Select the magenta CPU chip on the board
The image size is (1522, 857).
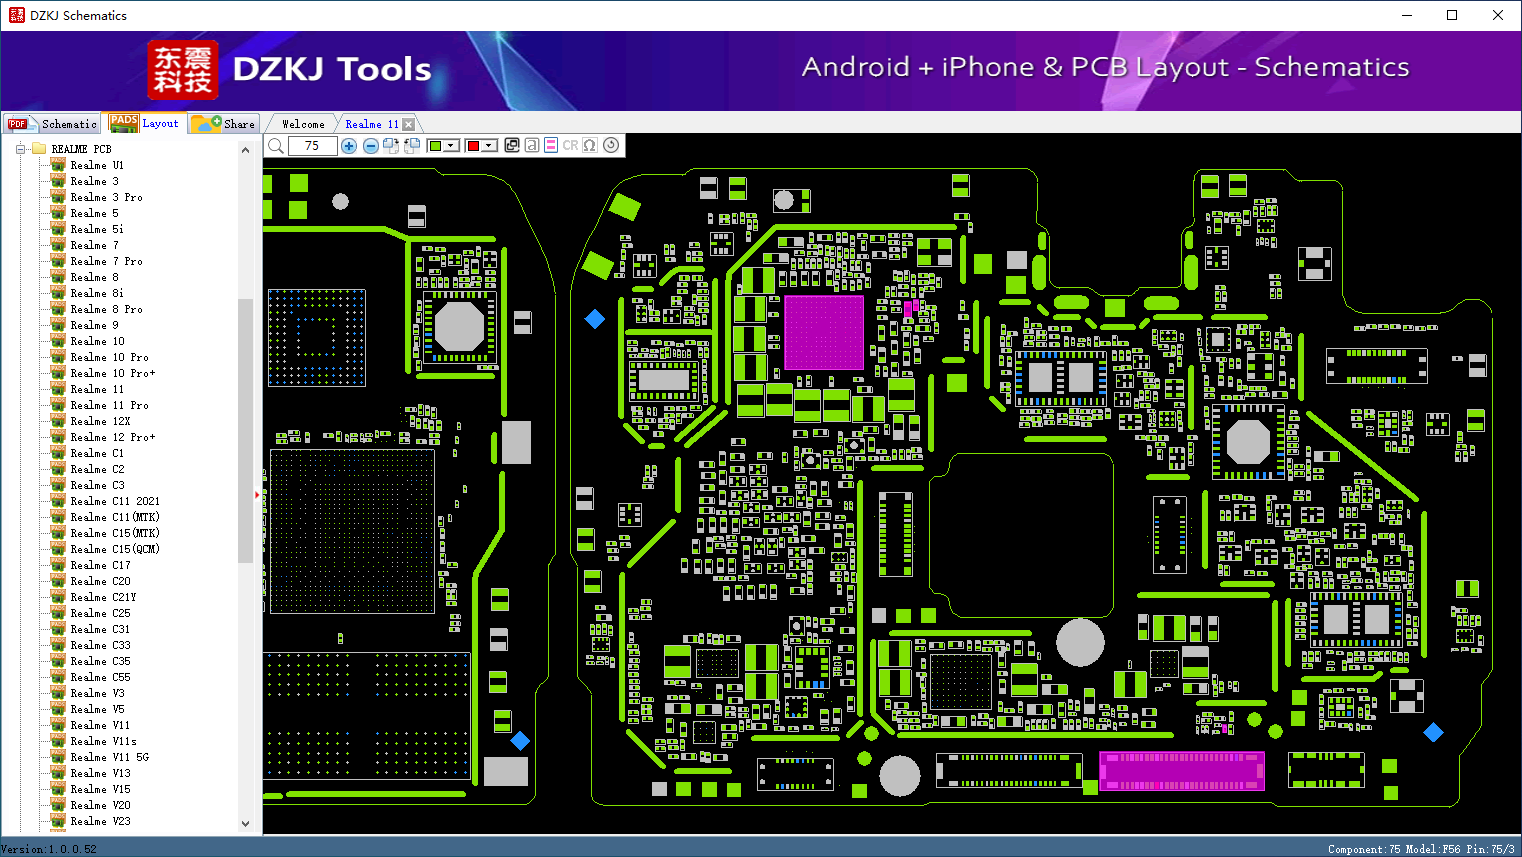824,332
